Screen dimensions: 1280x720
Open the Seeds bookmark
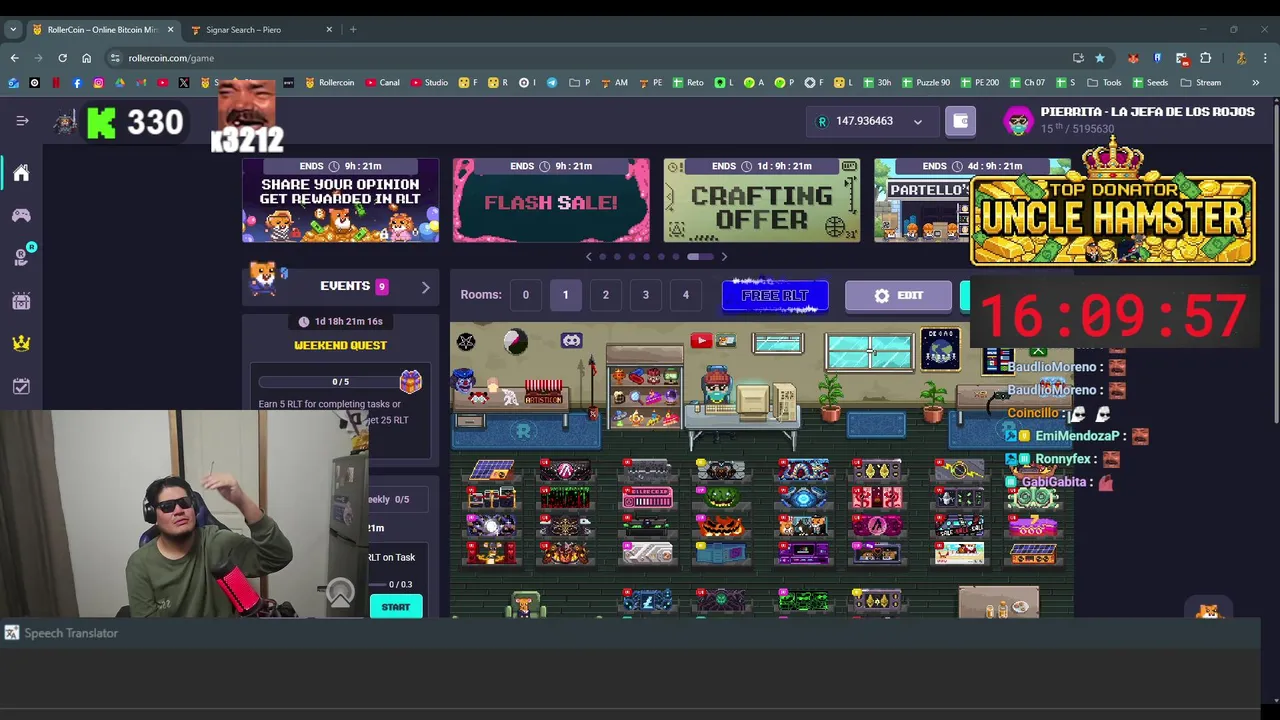click(x=1151, y=82)
